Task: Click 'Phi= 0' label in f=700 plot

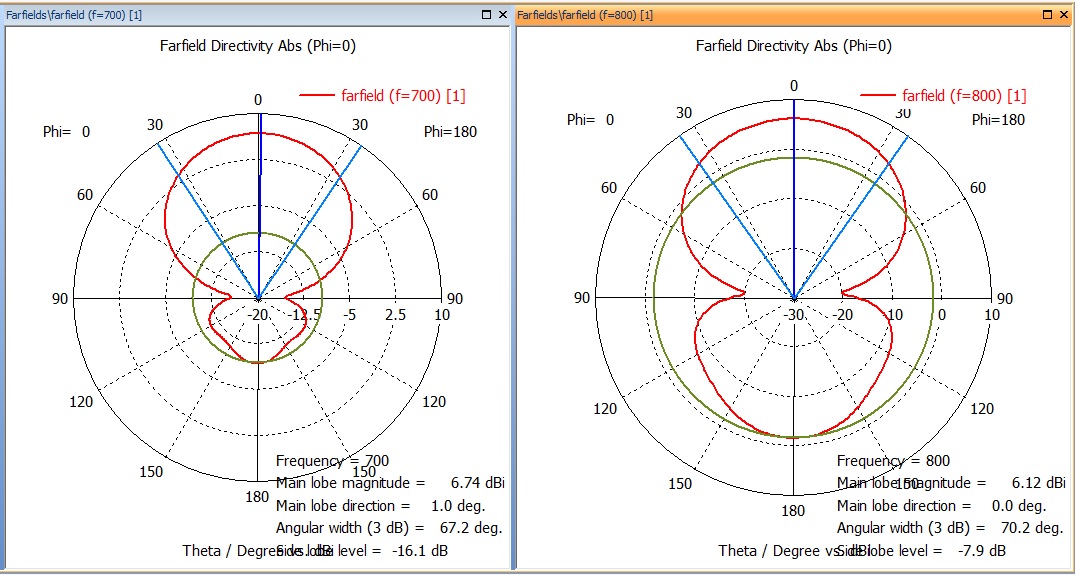Action: (x=67, y=131)
